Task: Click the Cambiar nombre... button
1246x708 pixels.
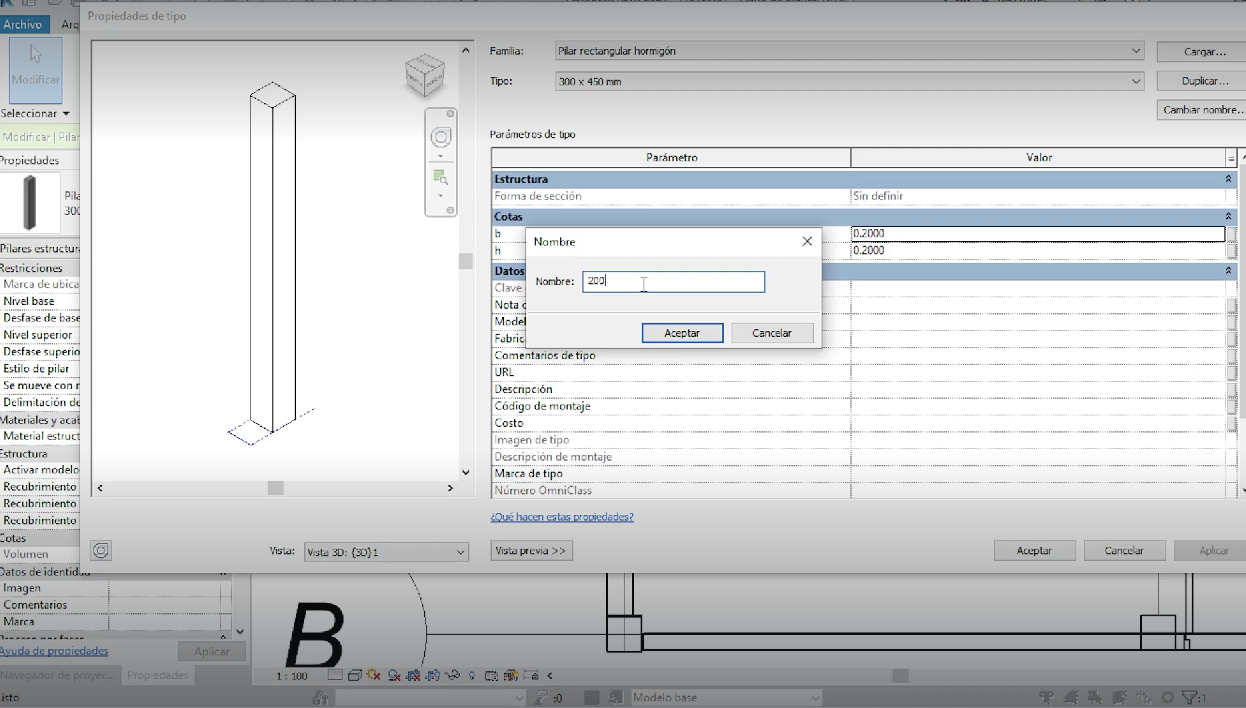Action: 1204,110
